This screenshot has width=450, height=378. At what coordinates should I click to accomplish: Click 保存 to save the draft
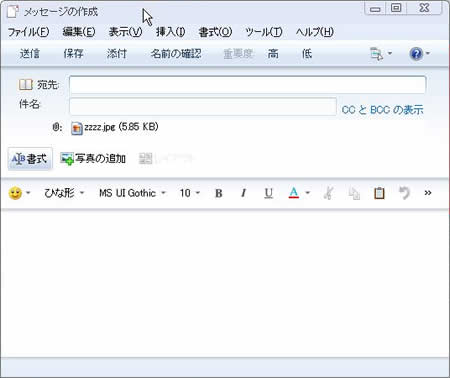(x=73, y=53)
